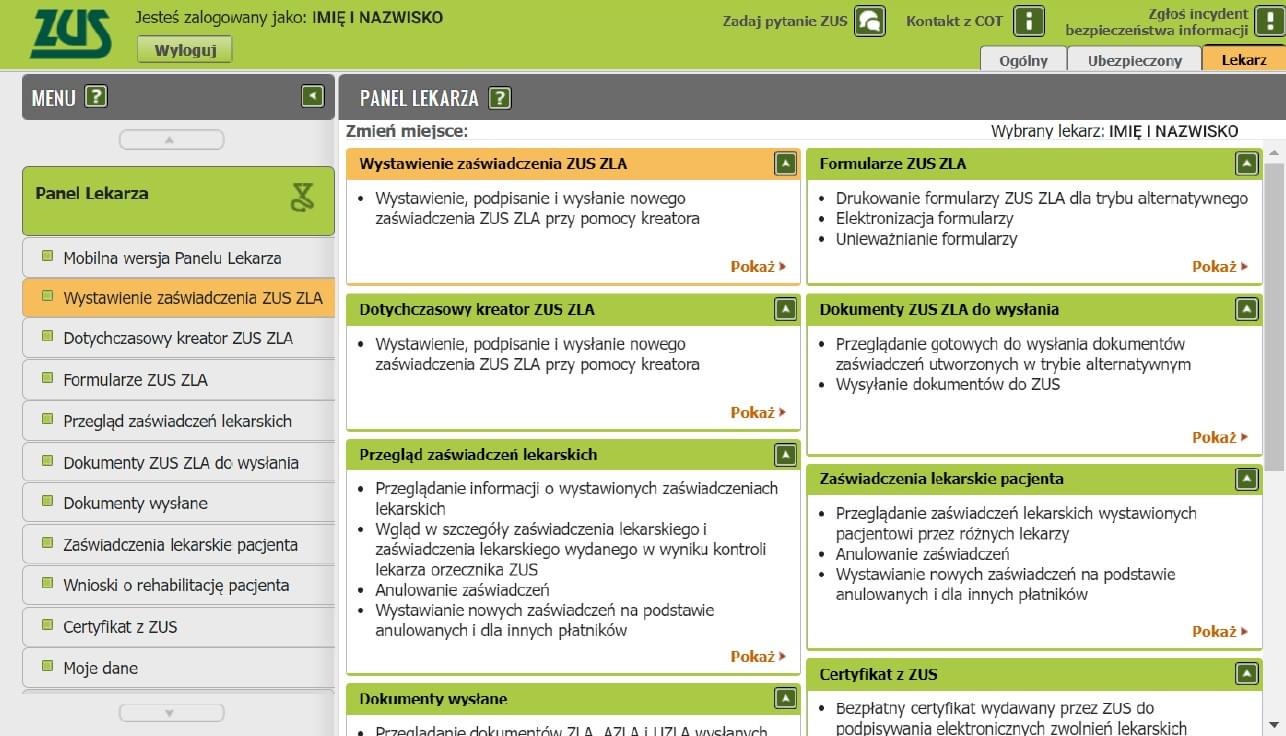Switch to the Ubezpieczony tab
The width and height of the screenshot is (1286, 736).
[1135, 59]
